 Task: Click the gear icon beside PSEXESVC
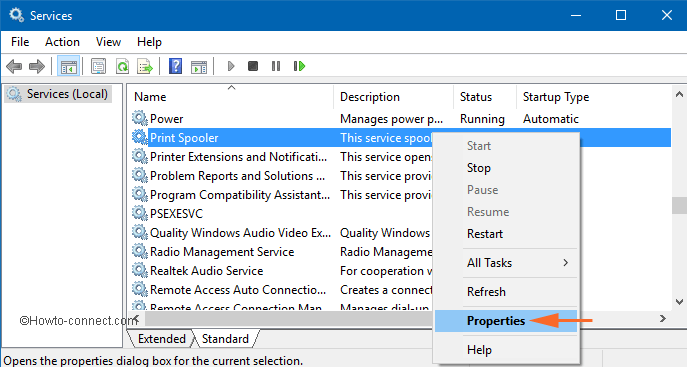click(140, 213)
